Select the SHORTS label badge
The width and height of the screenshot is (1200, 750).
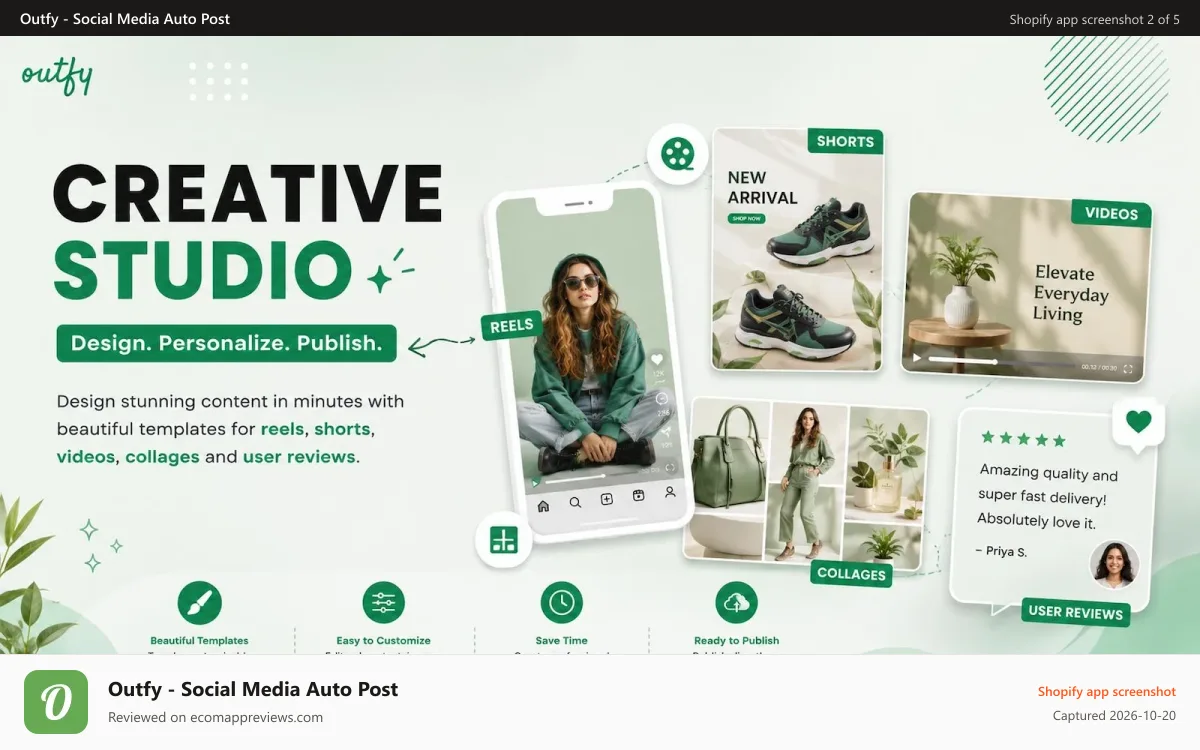point(845,141)
